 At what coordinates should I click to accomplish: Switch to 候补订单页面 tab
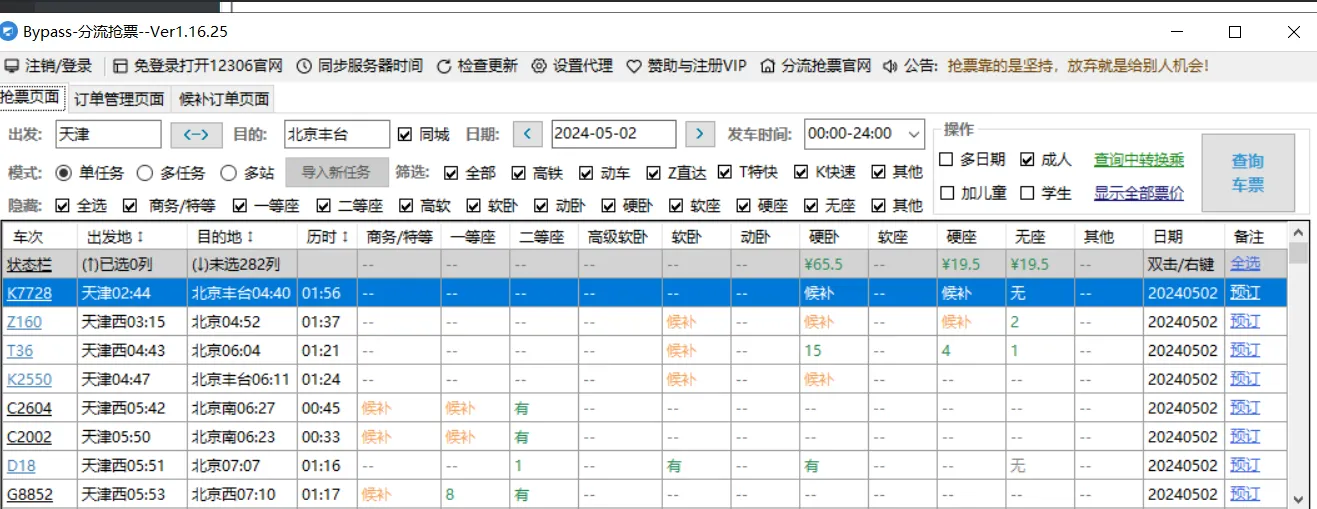click(224, 99)
